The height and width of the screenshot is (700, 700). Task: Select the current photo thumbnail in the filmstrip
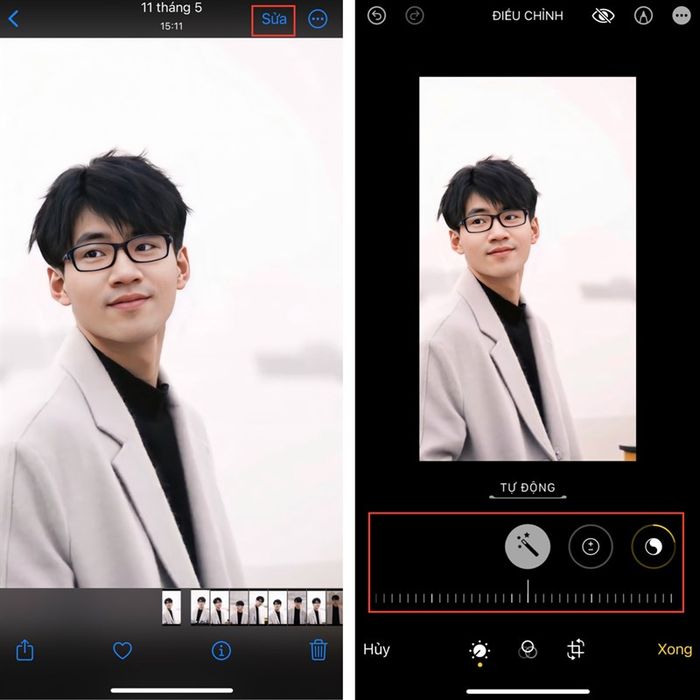tap(171, 607)
